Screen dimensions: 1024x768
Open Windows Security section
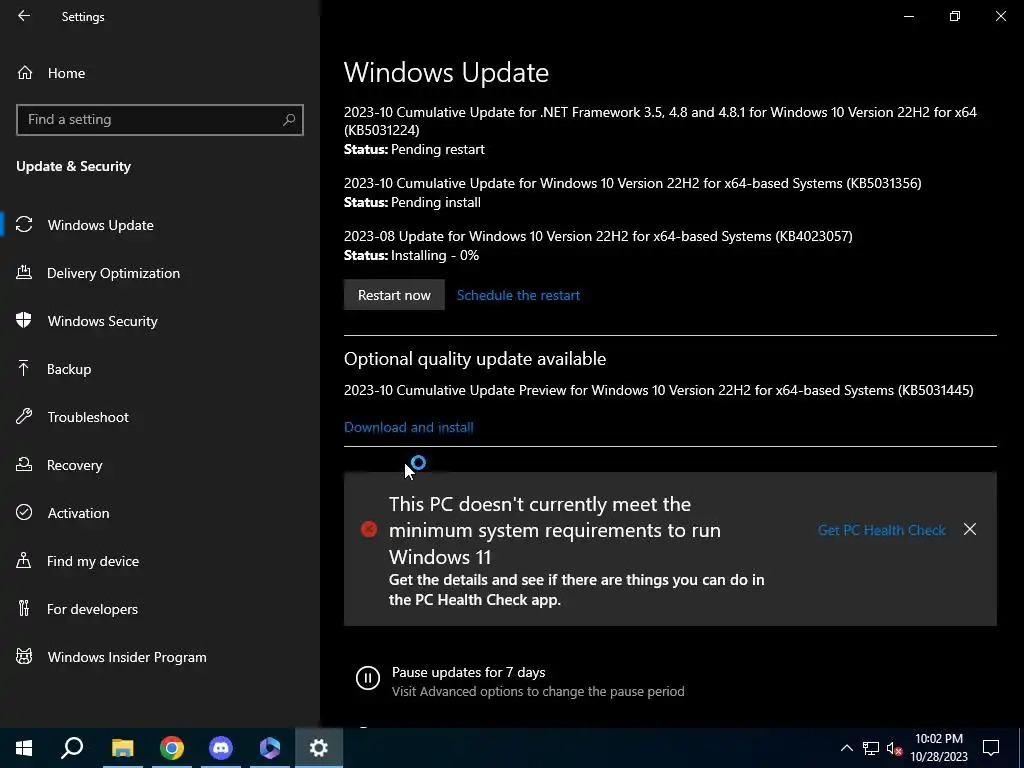[103, 321]
